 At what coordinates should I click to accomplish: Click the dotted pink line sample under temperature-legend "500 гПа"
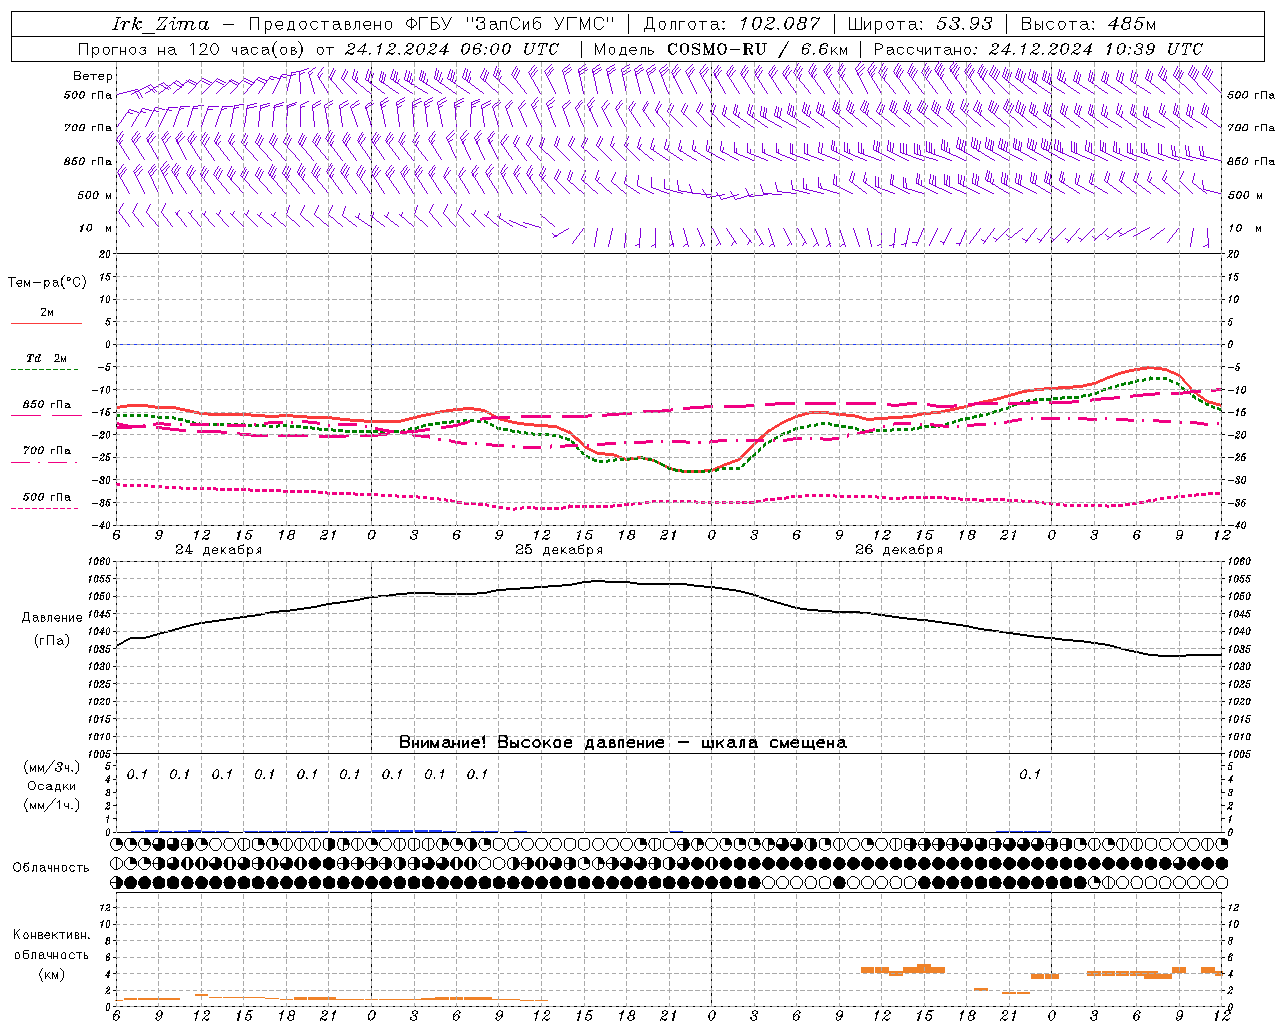tap(46, 508)
